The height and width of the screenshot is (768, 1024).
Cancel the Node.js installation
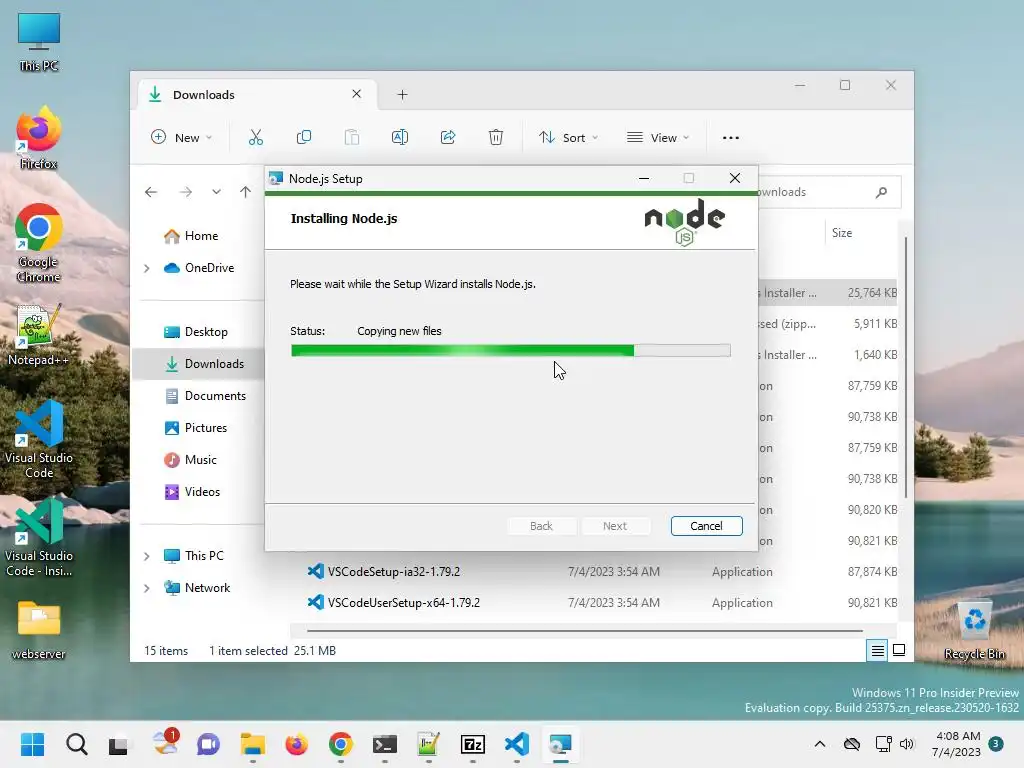[x=706, y=526]
